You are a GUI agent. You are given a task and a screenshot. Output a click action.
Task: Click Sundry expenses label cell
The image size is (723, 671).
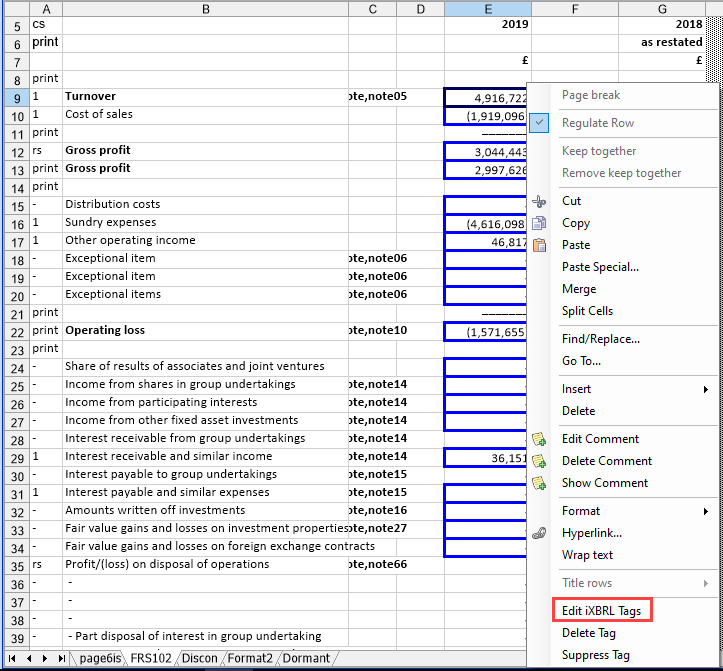(x=206, y=222)
